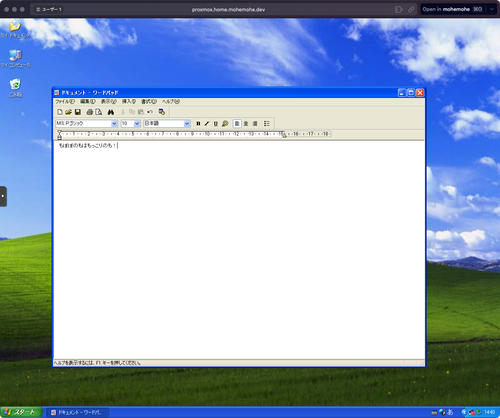
Task: Click the taskbar clock
Action: [489, 412]
